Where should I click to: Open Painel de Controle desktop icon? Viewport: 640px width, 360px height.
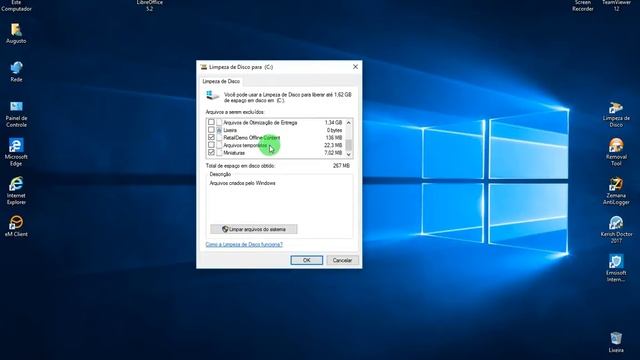tap(16, 114)
